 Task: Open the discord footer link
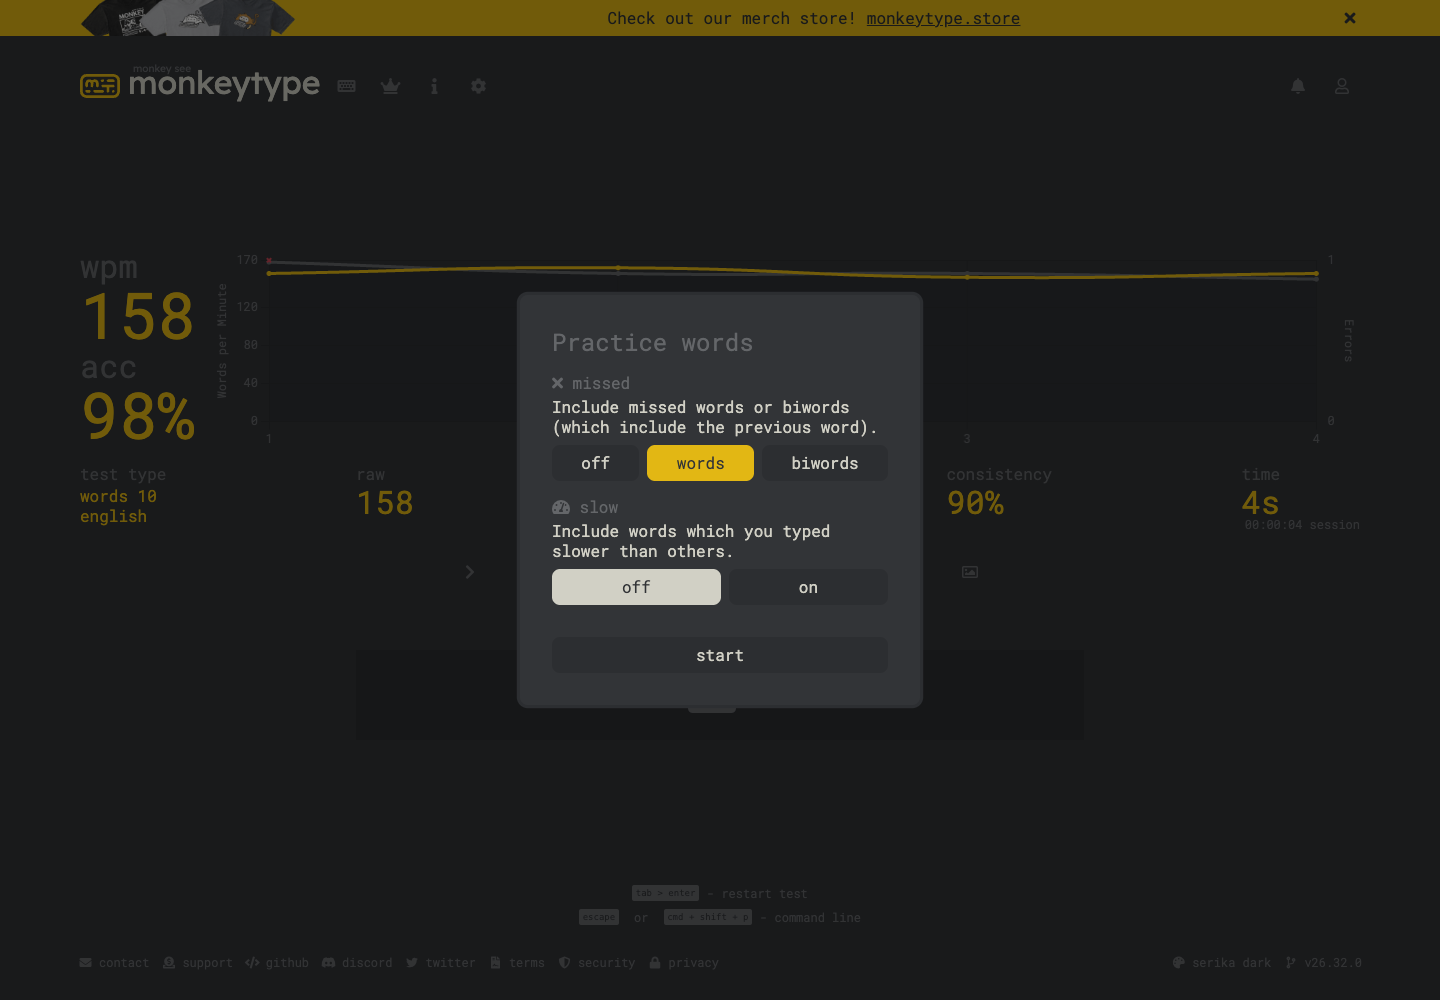coord(357,963)
